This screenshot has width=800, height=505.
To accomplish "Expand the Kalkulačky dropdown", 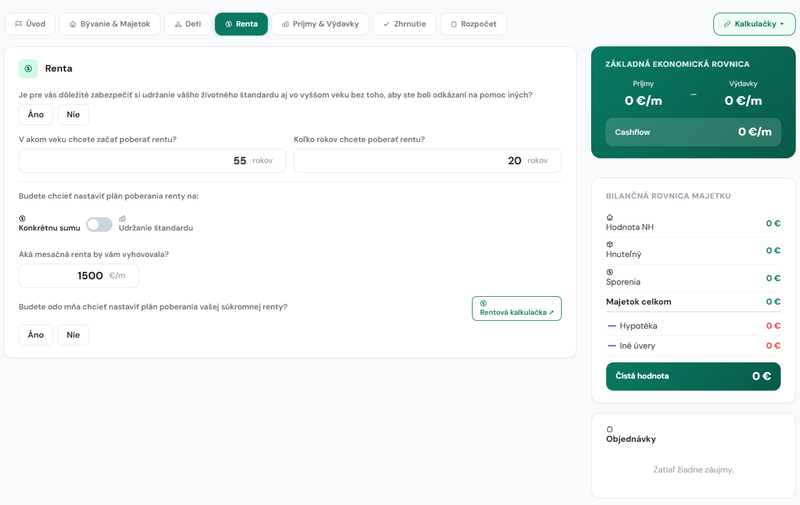I will pyautogui.click(x=754, y=24).
